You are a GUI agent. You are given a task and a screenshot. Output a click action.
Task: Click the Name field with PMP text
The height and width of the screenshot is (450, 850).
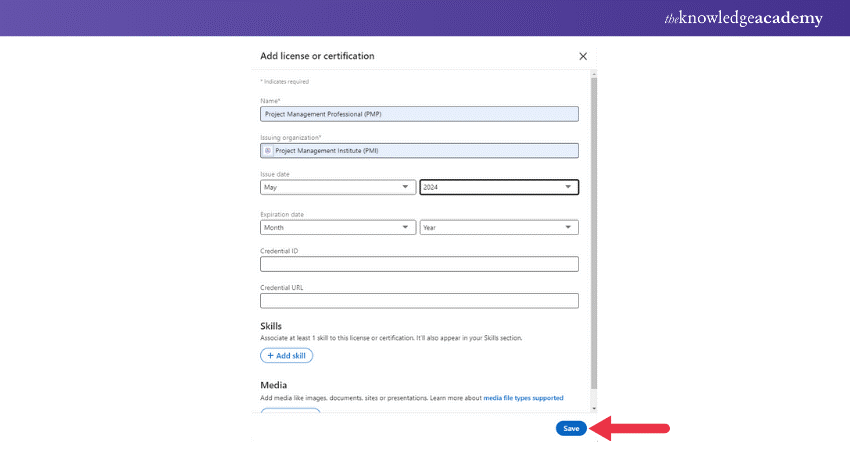pos(419,114)
